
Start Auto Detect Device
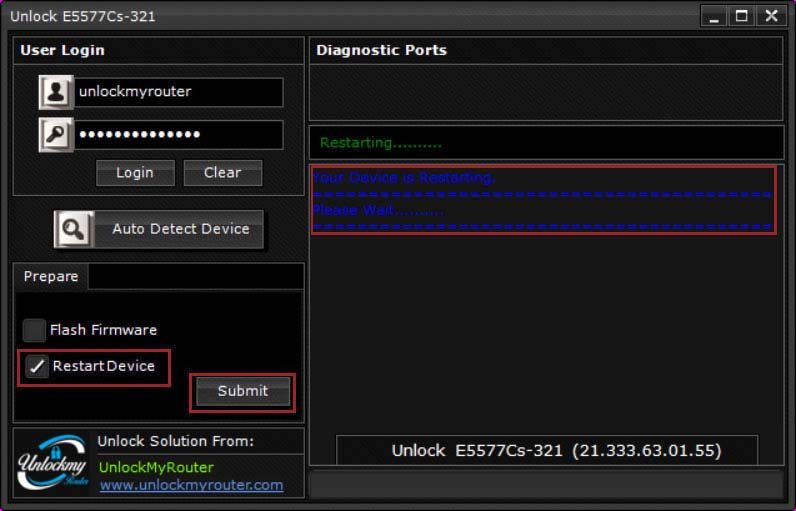(x=159, y=229)
